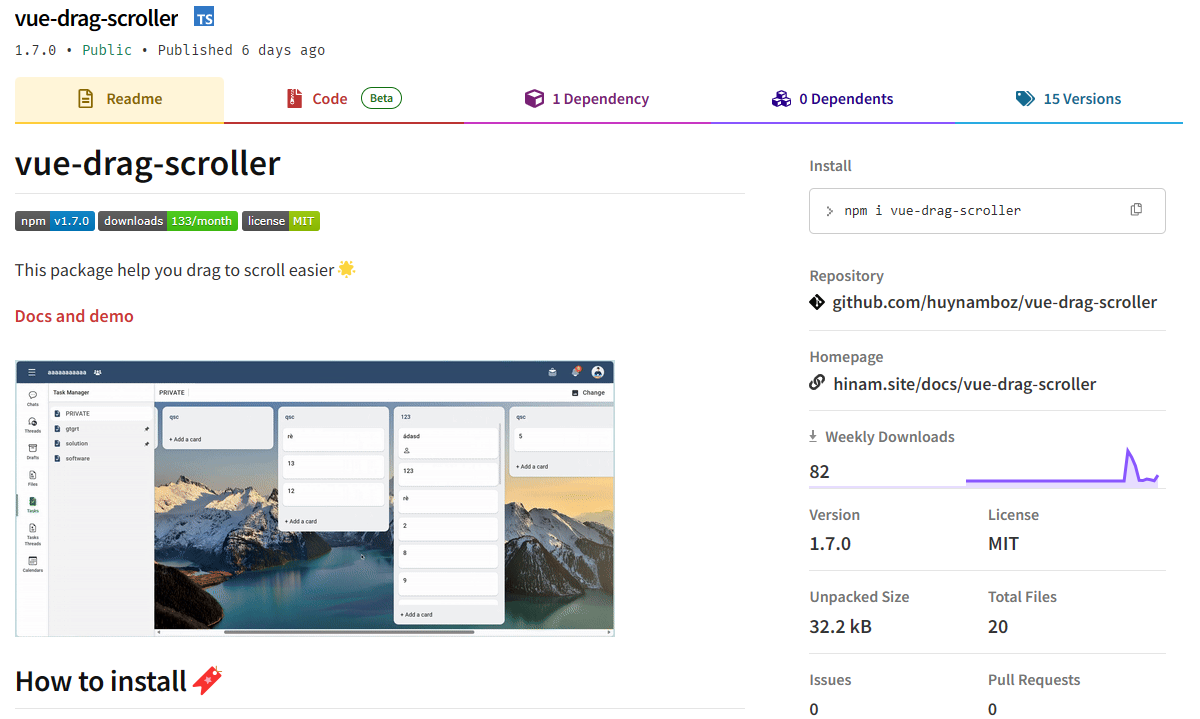Screen dimensions: 1200x719
Task: Click the task manager demo screenshot
Action: coord(315,498)
